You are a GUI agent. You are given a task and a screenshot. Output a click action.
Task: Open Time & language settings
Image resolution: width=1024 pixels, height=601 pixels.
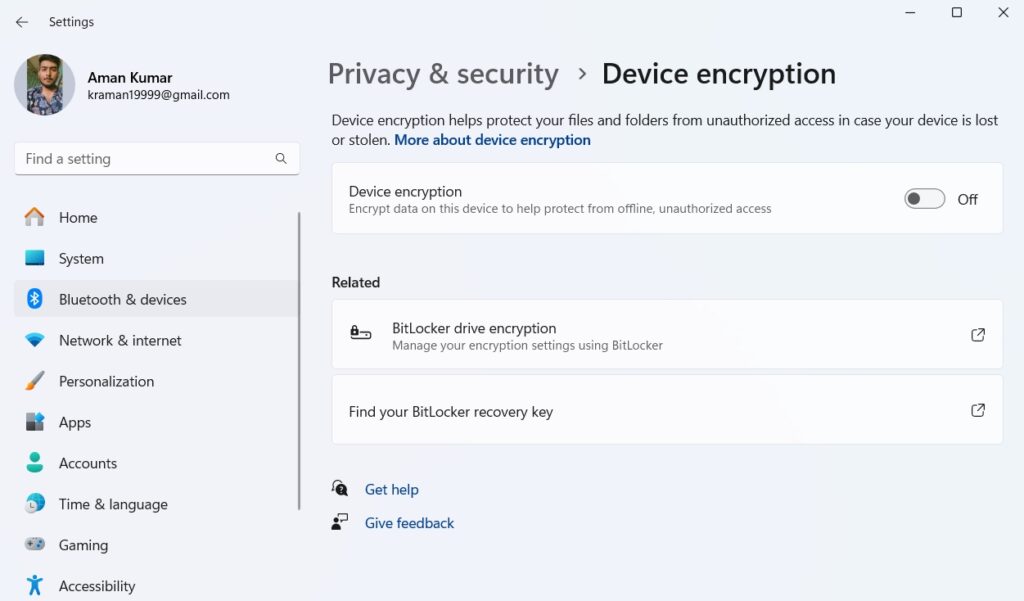(x=157, y=504)
